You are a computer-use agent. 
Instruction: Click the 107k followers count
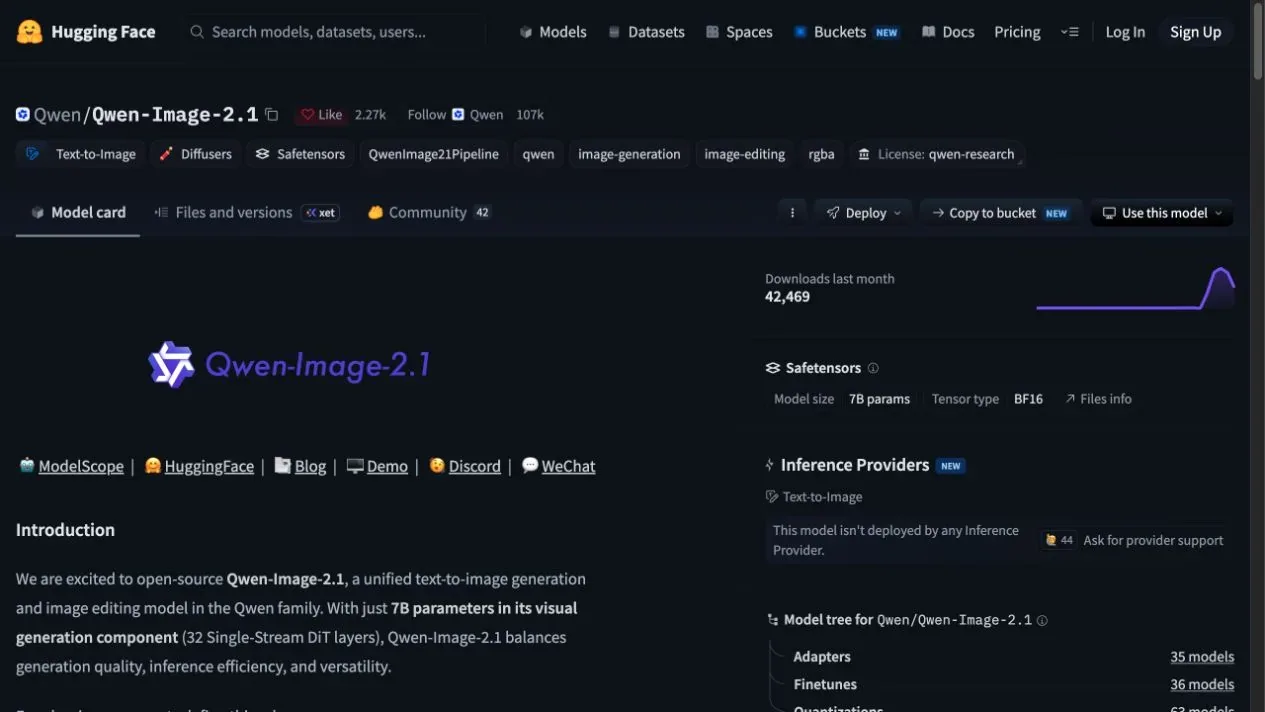pos(530,115)
